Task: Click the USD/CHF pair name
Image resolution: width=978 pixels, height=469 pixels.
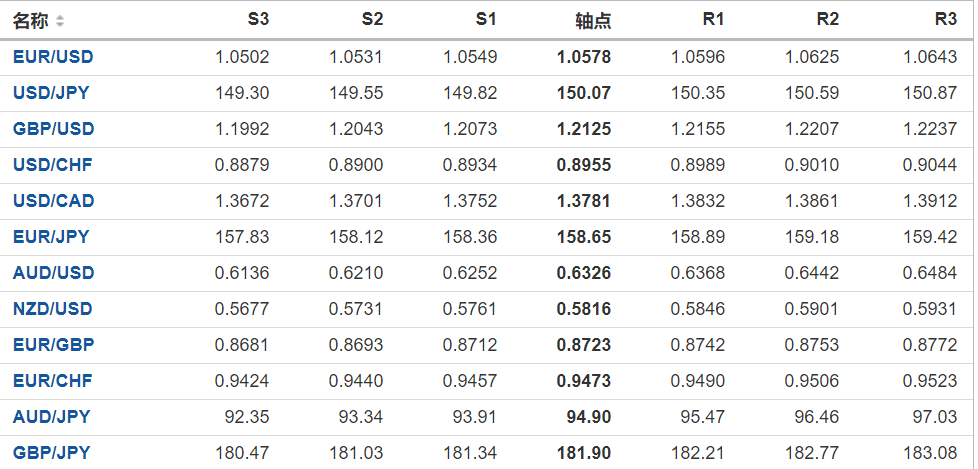Action: click(x=52, y=165)
